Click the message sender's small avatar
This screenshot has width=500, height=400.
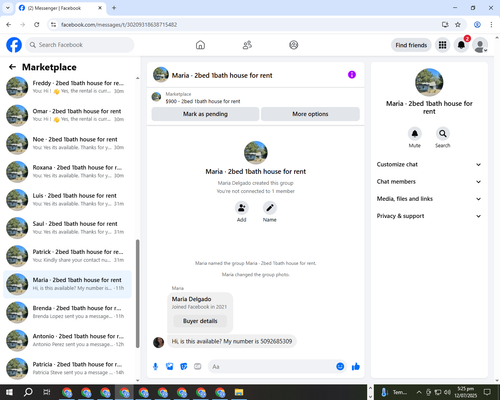[x=158, y=342]
